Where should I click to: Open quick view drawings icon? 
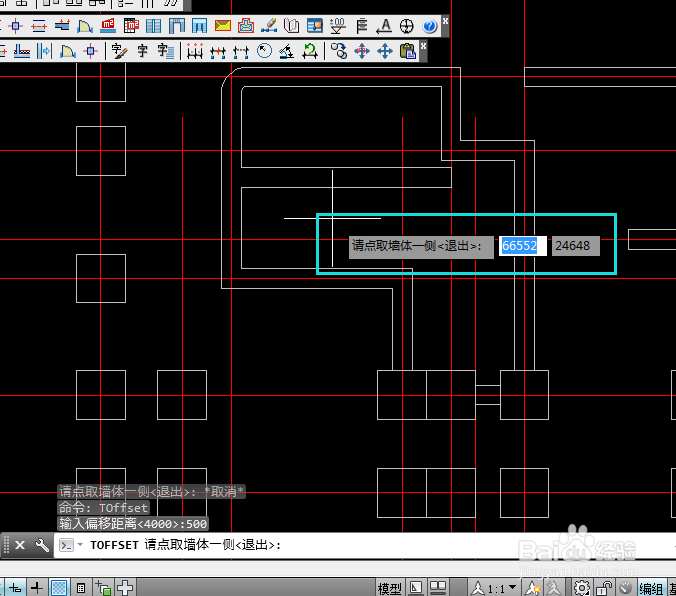438,588
